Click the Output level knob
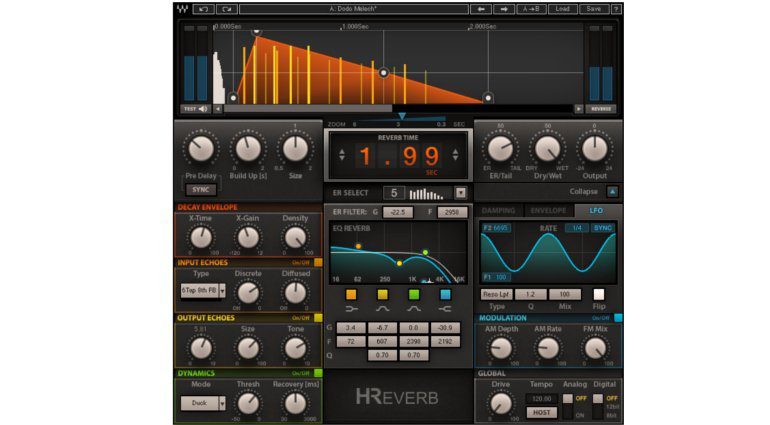Viewport: 770px width, 425px height. tap(595, 148)
